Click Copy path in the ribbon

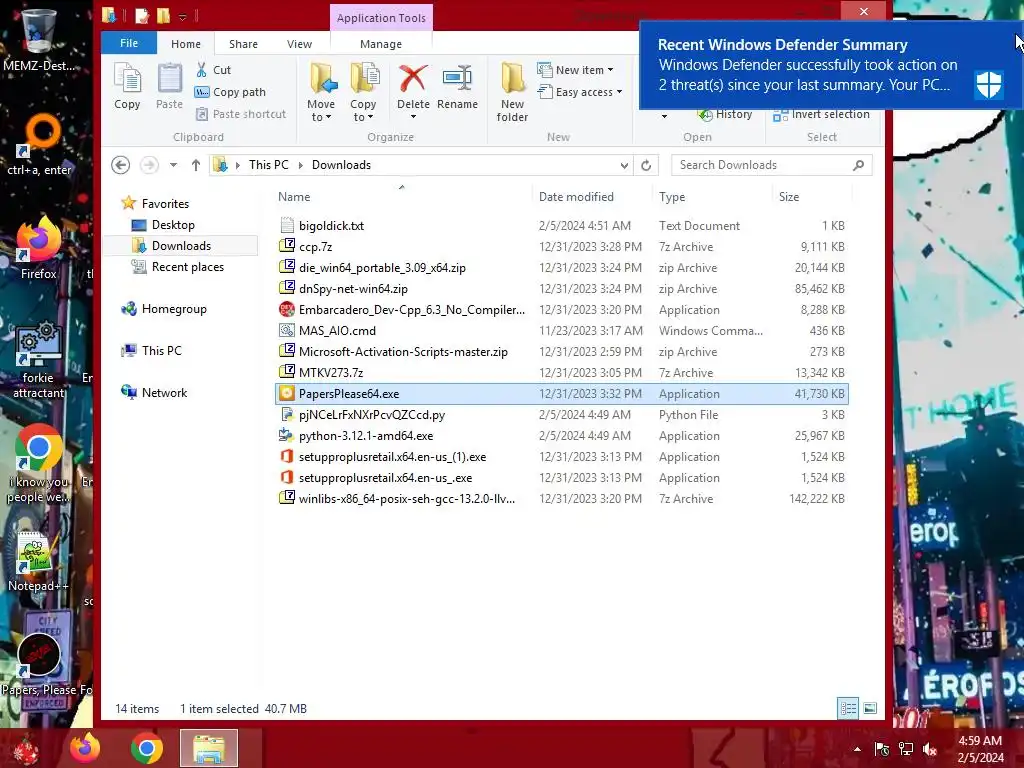pyautogui.click(x=231, y=92)
